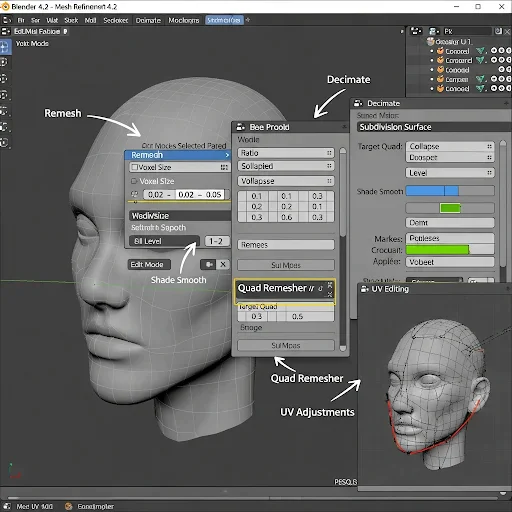
Task: Toggle first visibility circle on Conorel row
Action: [x=494, y=51]
